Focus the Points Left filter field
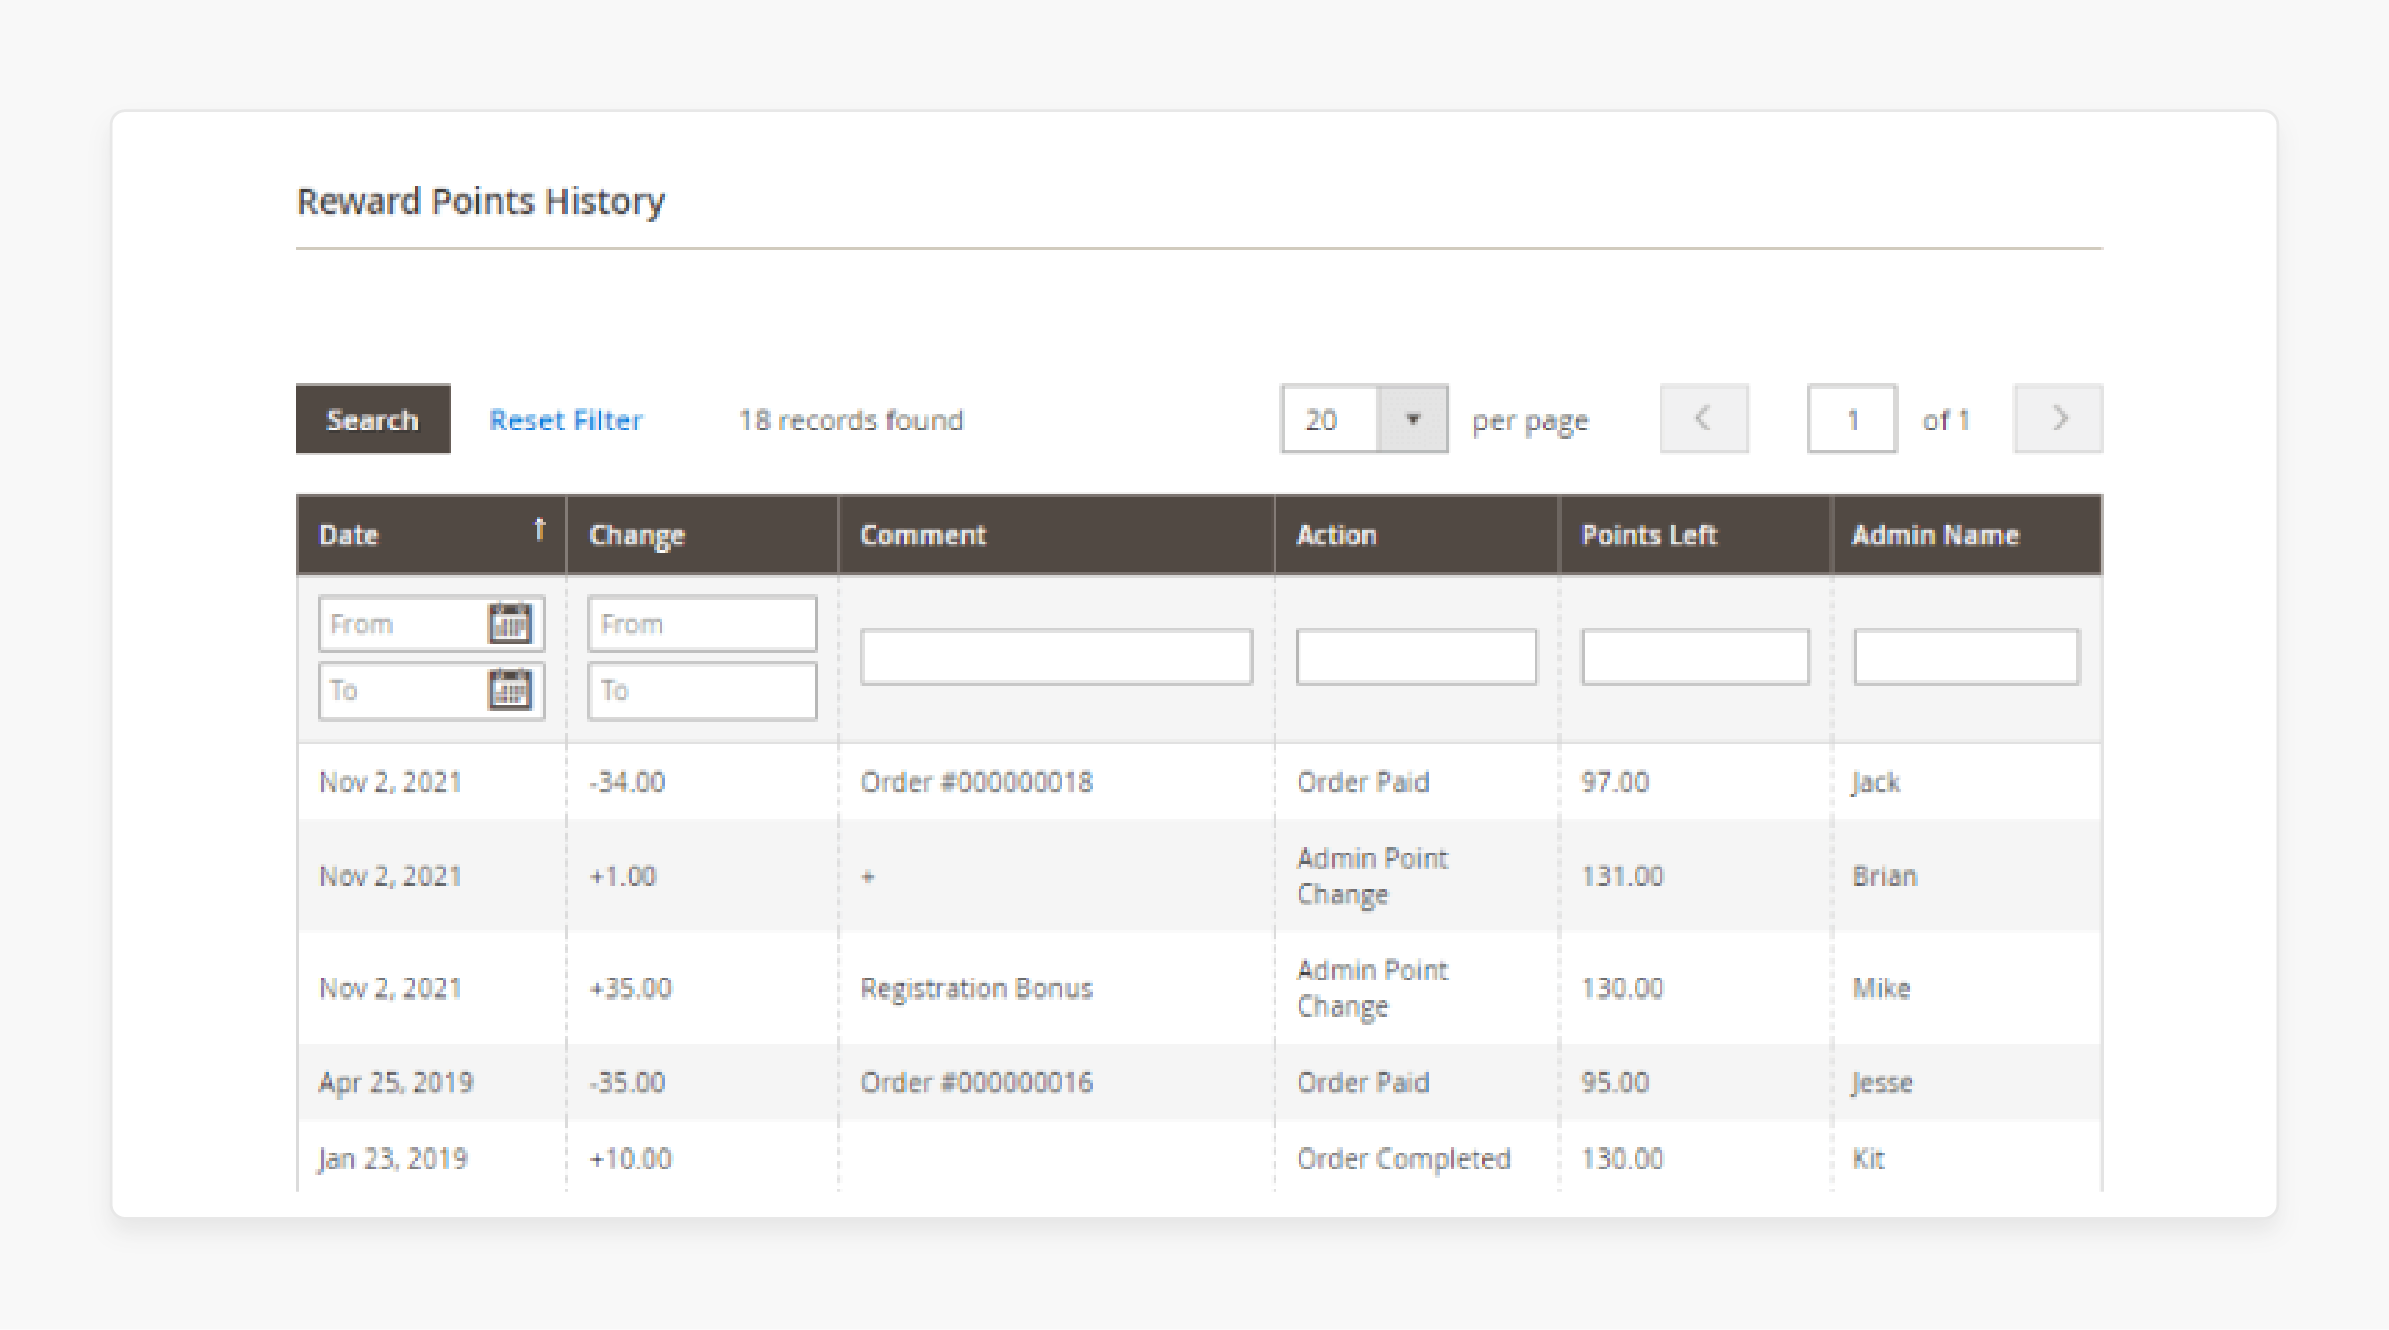This screenshot has height=1330, width=2389. (1695, 656)
